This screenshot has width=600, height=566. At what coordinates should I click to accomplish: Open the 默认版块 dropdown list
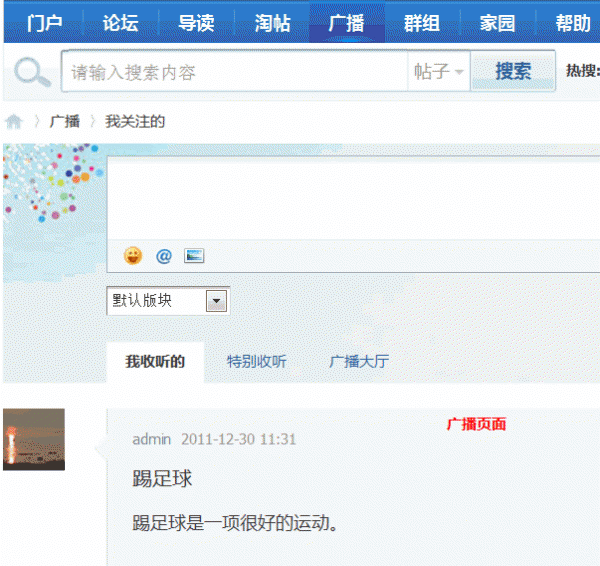point(216,300)
